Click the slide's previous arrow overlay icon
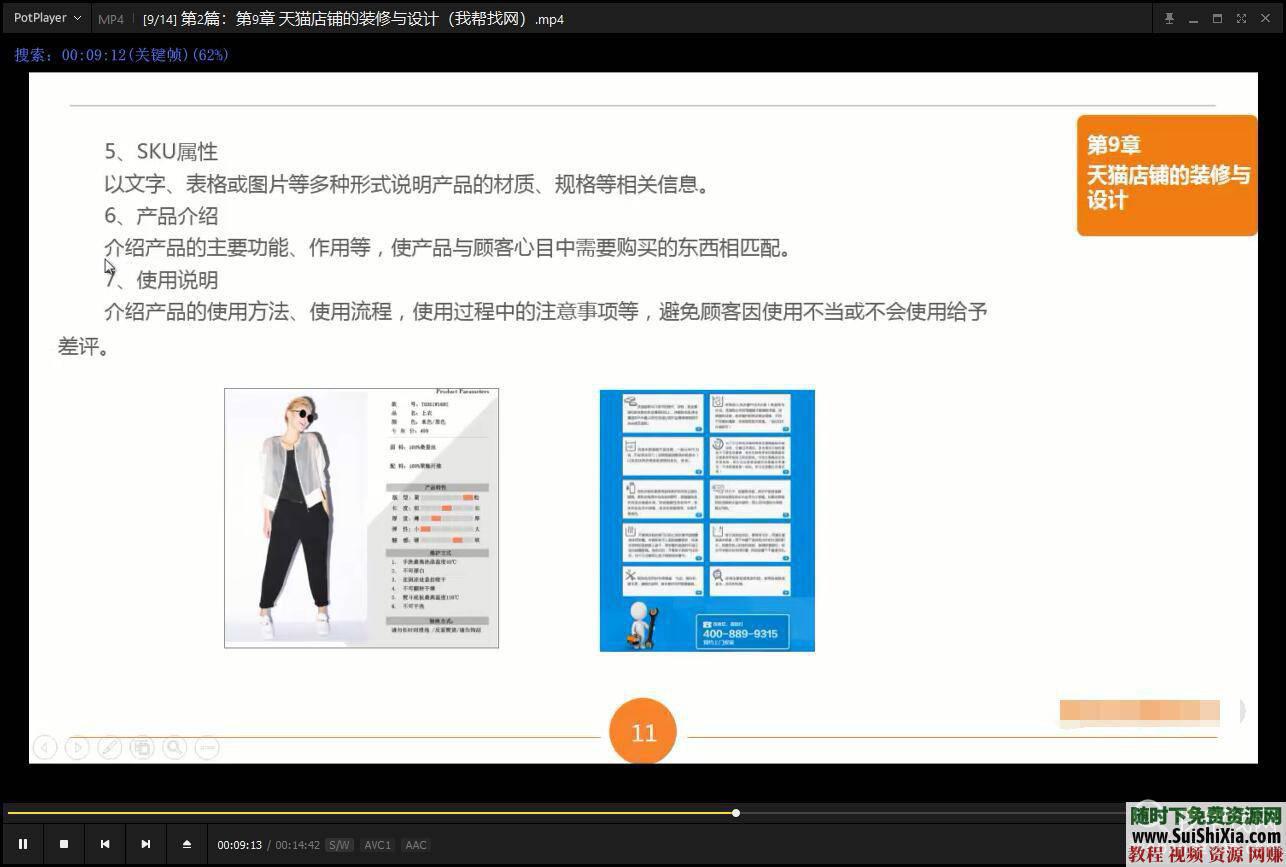 (x=45, y=747)
